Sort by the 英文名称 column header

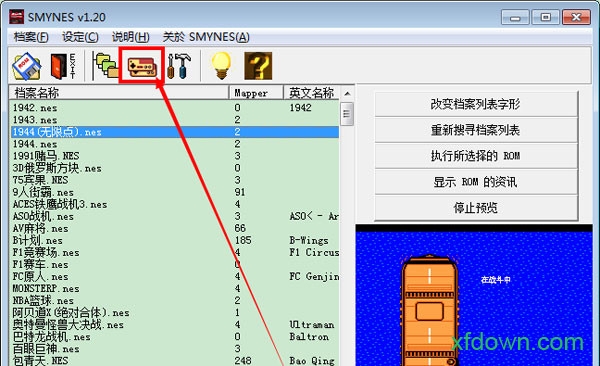[x=311, y=93]
